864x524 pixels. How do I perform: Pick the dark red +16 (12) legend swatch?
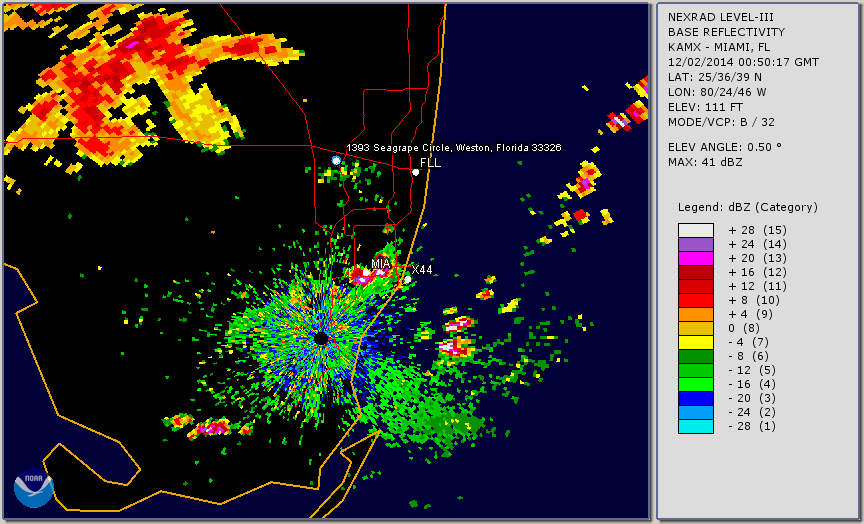click(696, 273)
